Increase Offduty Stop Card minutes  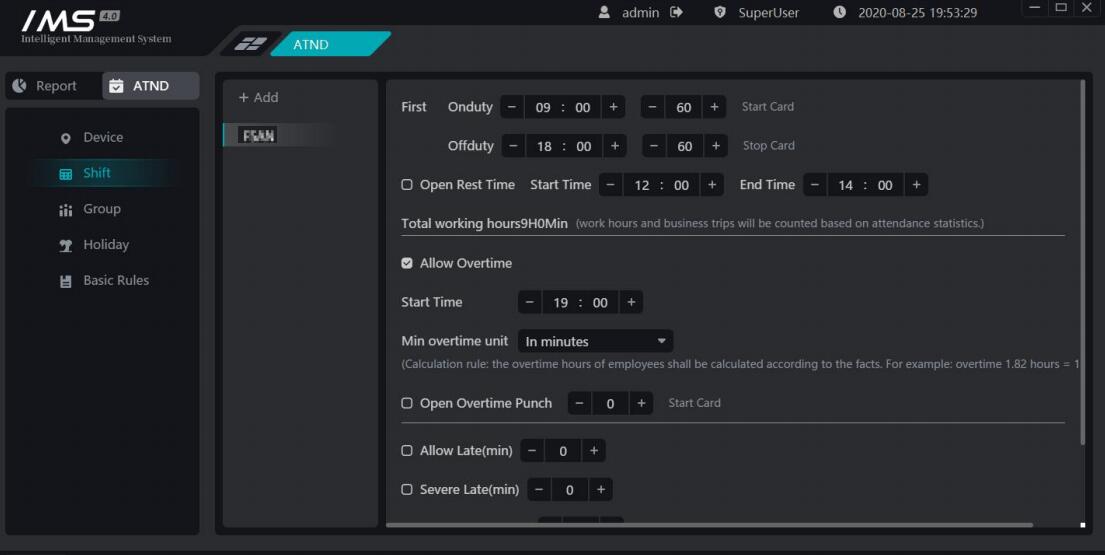click(716, 146)
